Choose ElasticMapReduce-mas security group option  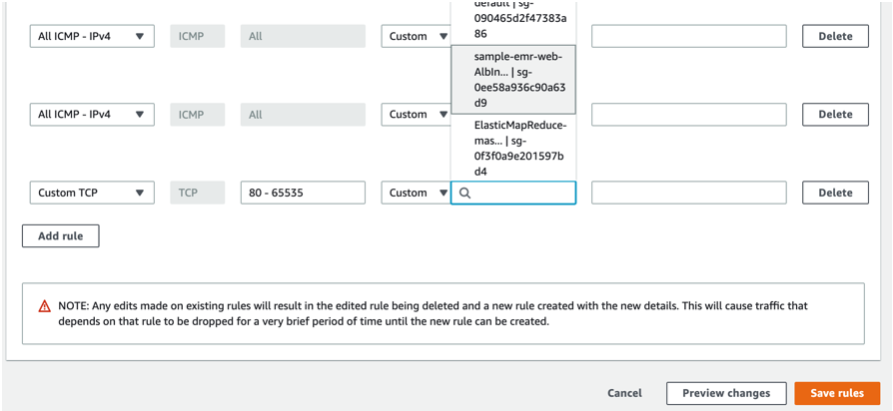[514, 148]
